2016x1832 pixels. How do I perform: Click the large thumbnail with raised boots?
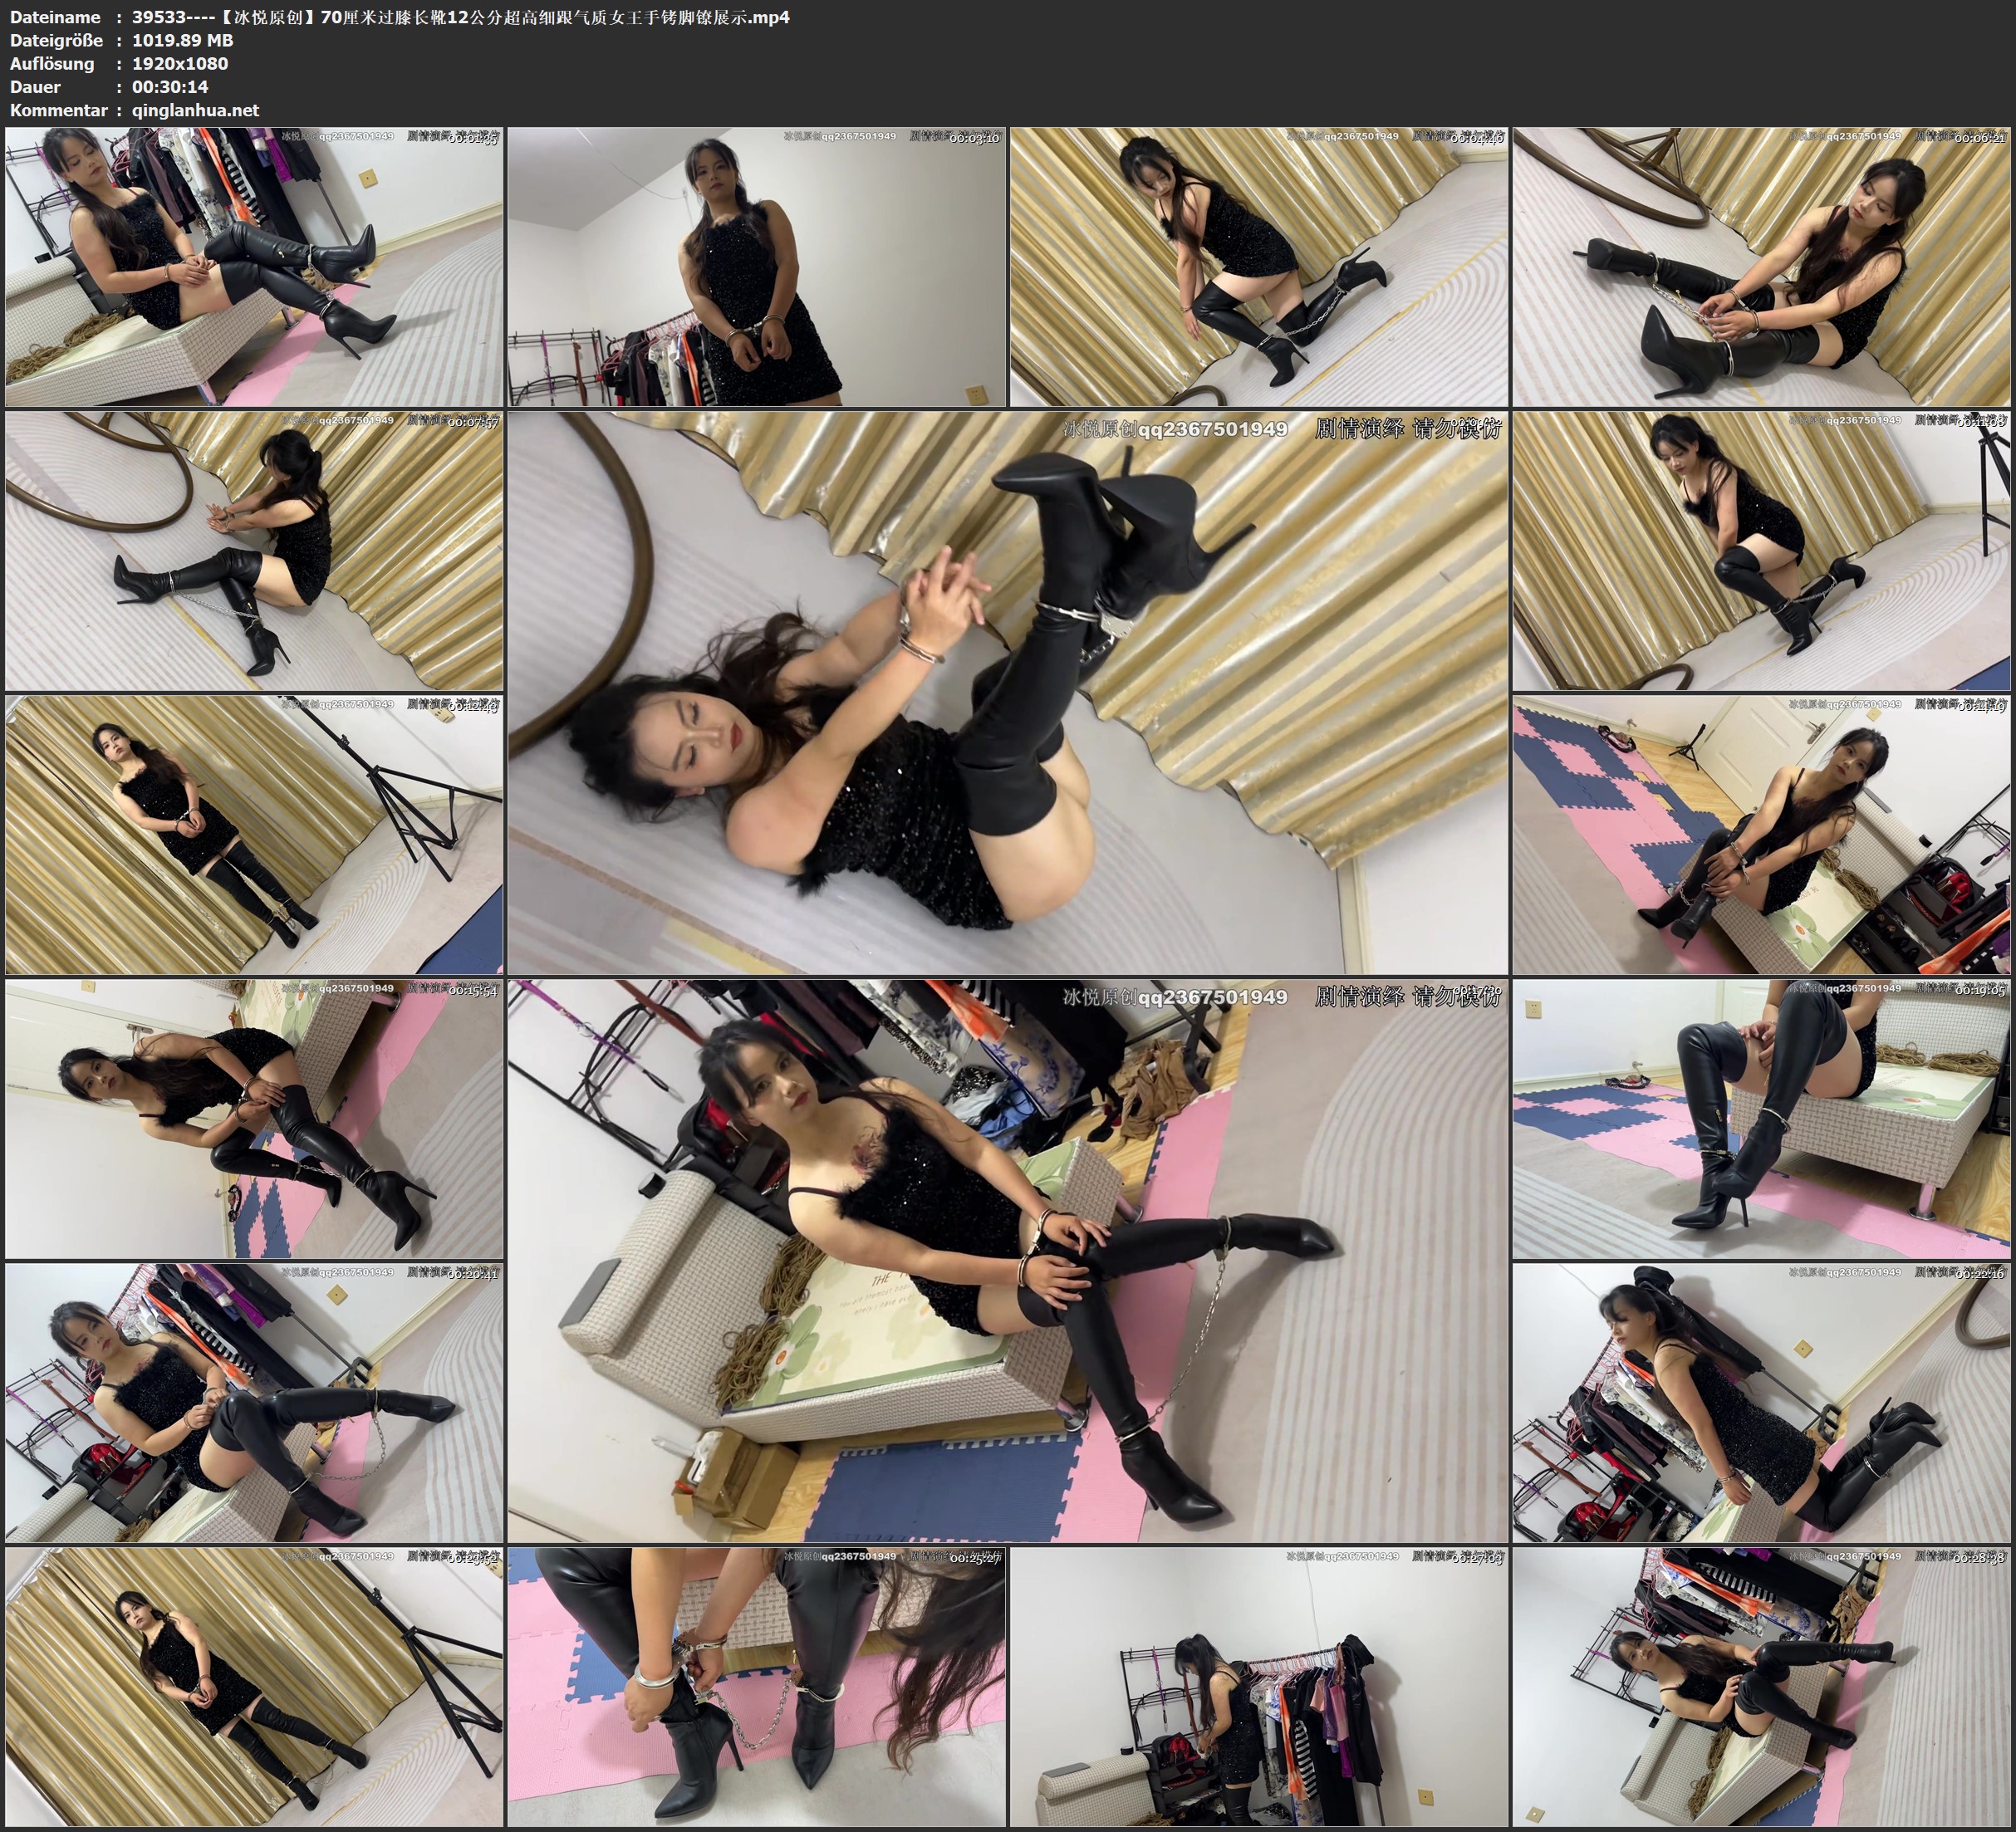[x=1007, y=692]
